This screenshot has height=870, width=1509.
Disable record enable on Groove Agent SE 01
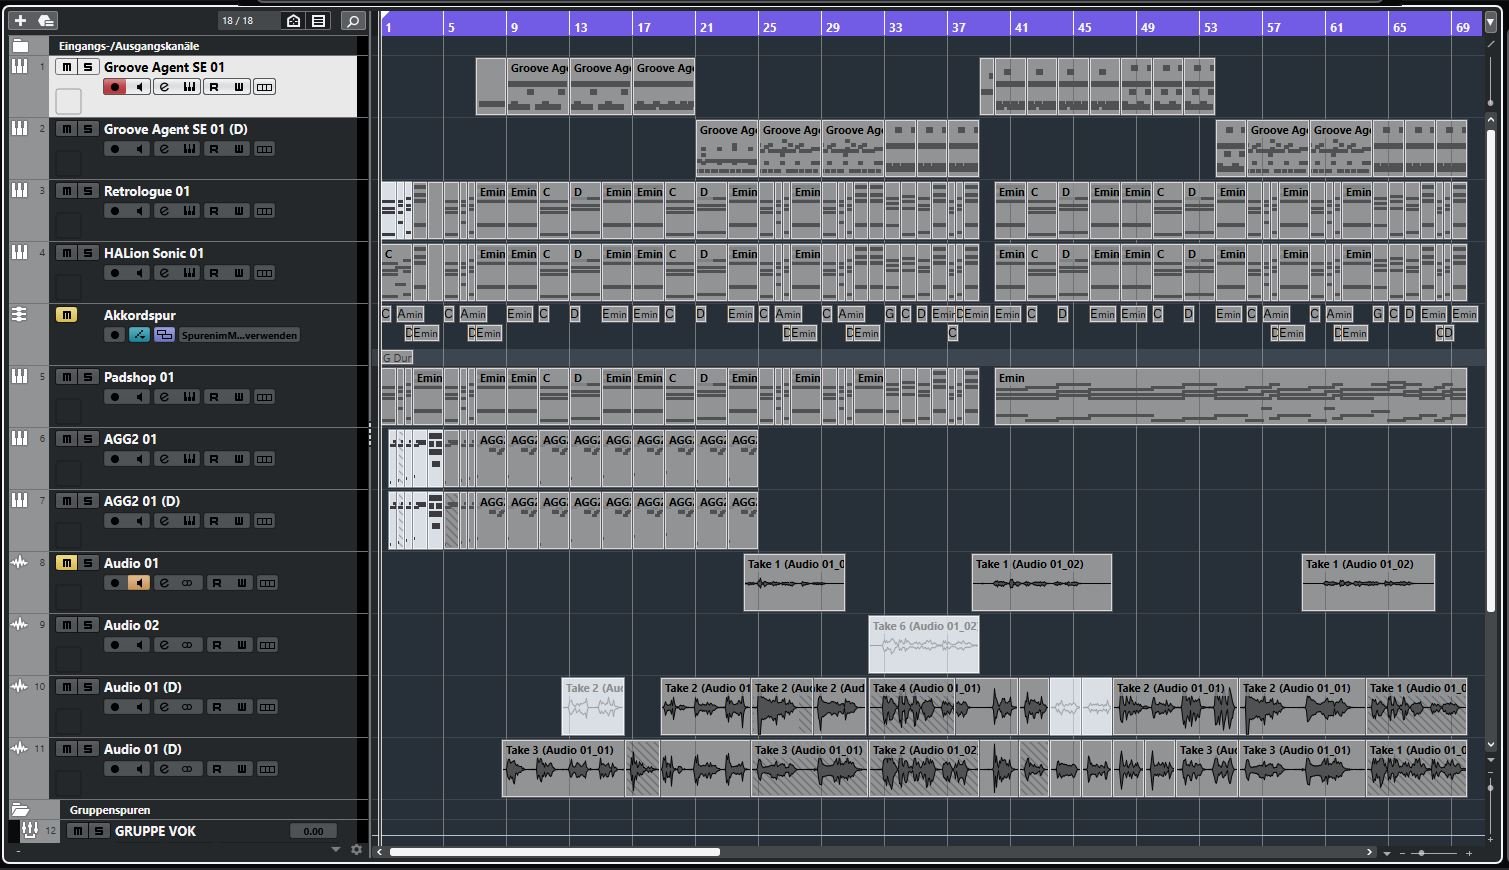pyautogui.click(x=115, y=87)
